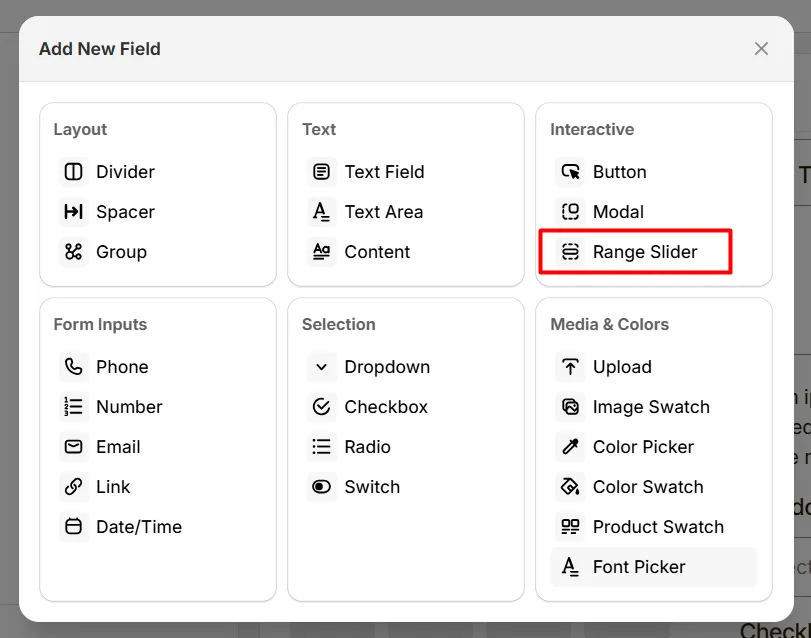Choose the Color Swatch paint bucket icon
Image resolution: width=811 pixels, height=638 pixels.
coord(570,487)
